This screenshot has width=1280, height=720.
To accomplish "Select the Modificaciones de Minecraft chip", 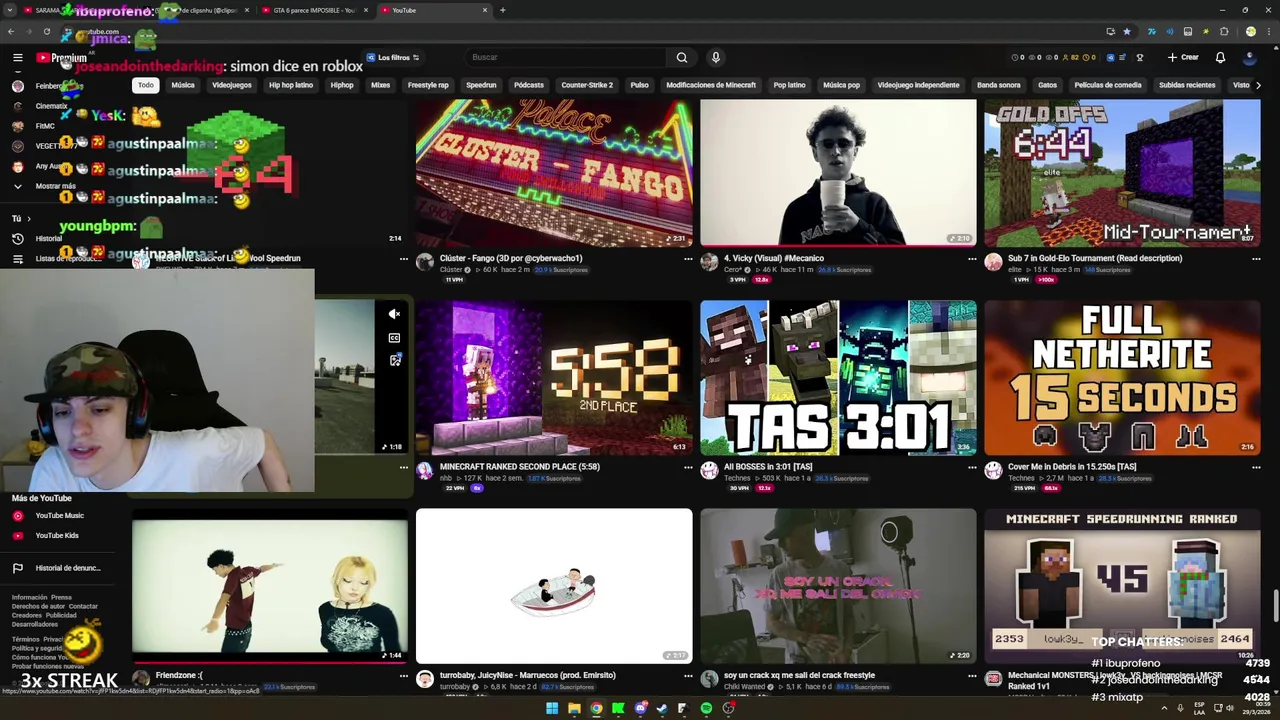I will pos(711,85).
